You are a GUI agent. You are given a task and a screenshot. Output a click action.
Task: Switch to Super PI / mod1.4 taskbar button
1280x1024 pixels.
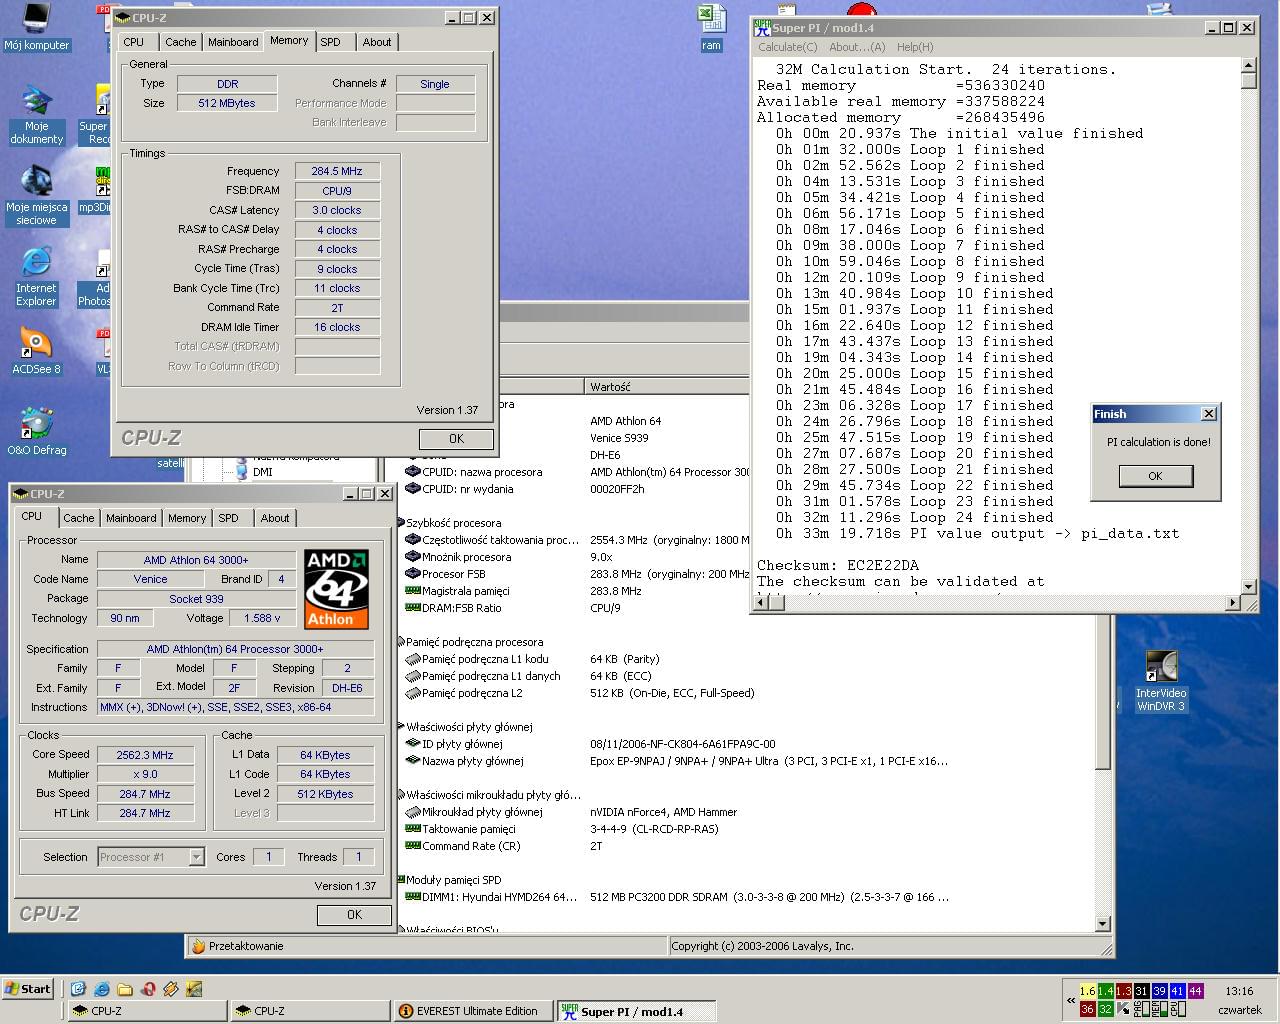click(636, 1011)
